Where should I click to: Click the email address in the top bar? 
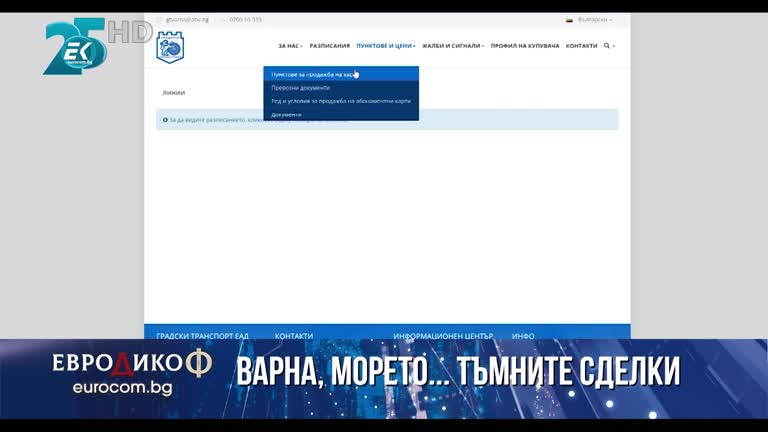click(187, 20)
